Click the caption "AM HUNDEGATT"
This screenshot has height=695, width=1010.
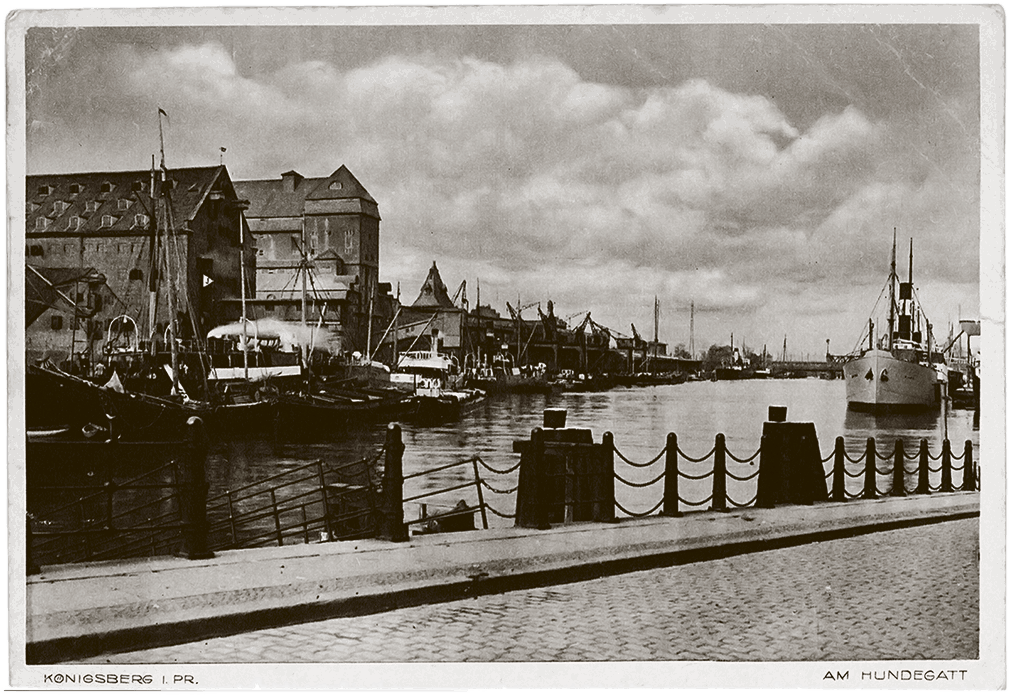pos(895,675)
